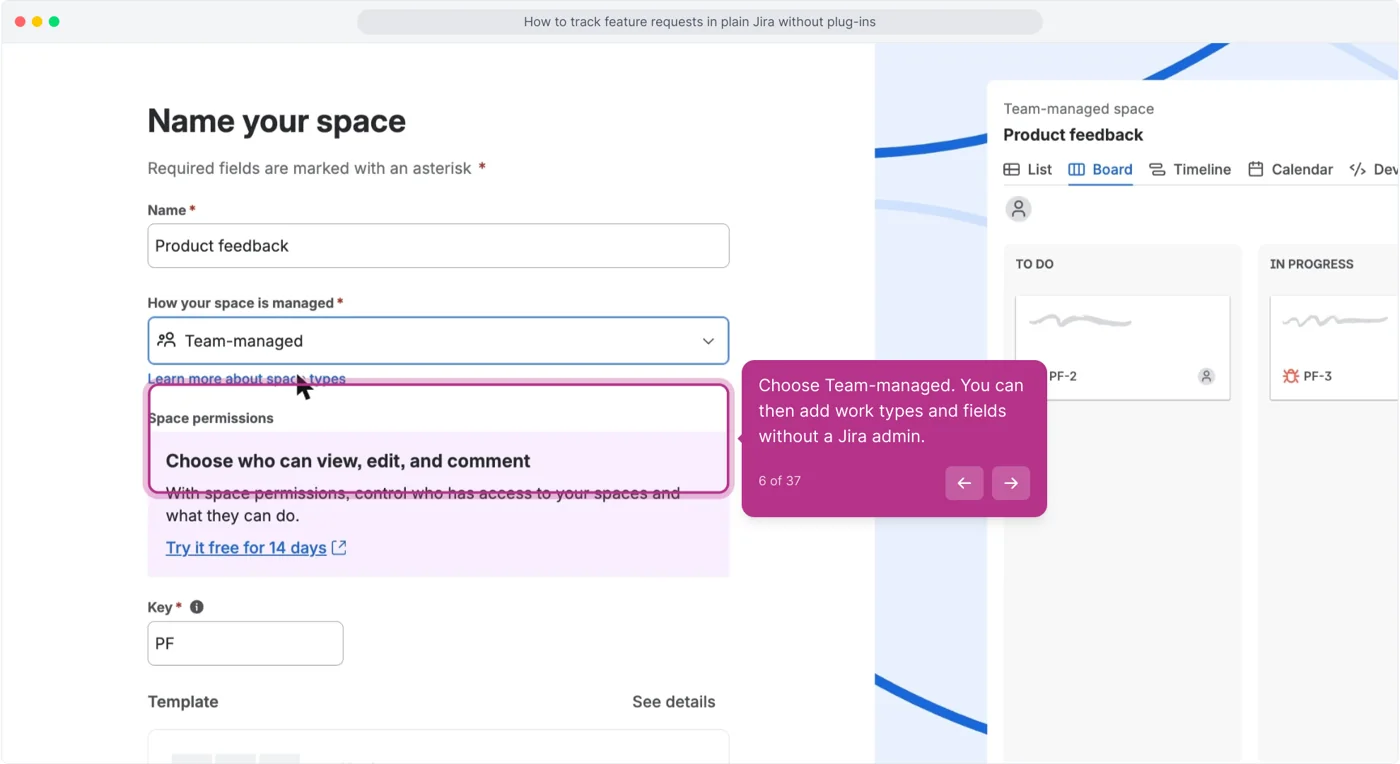Click the Calendar view icon
The width and height of the screenshot is (1400, 764).
coord(1256,170)
